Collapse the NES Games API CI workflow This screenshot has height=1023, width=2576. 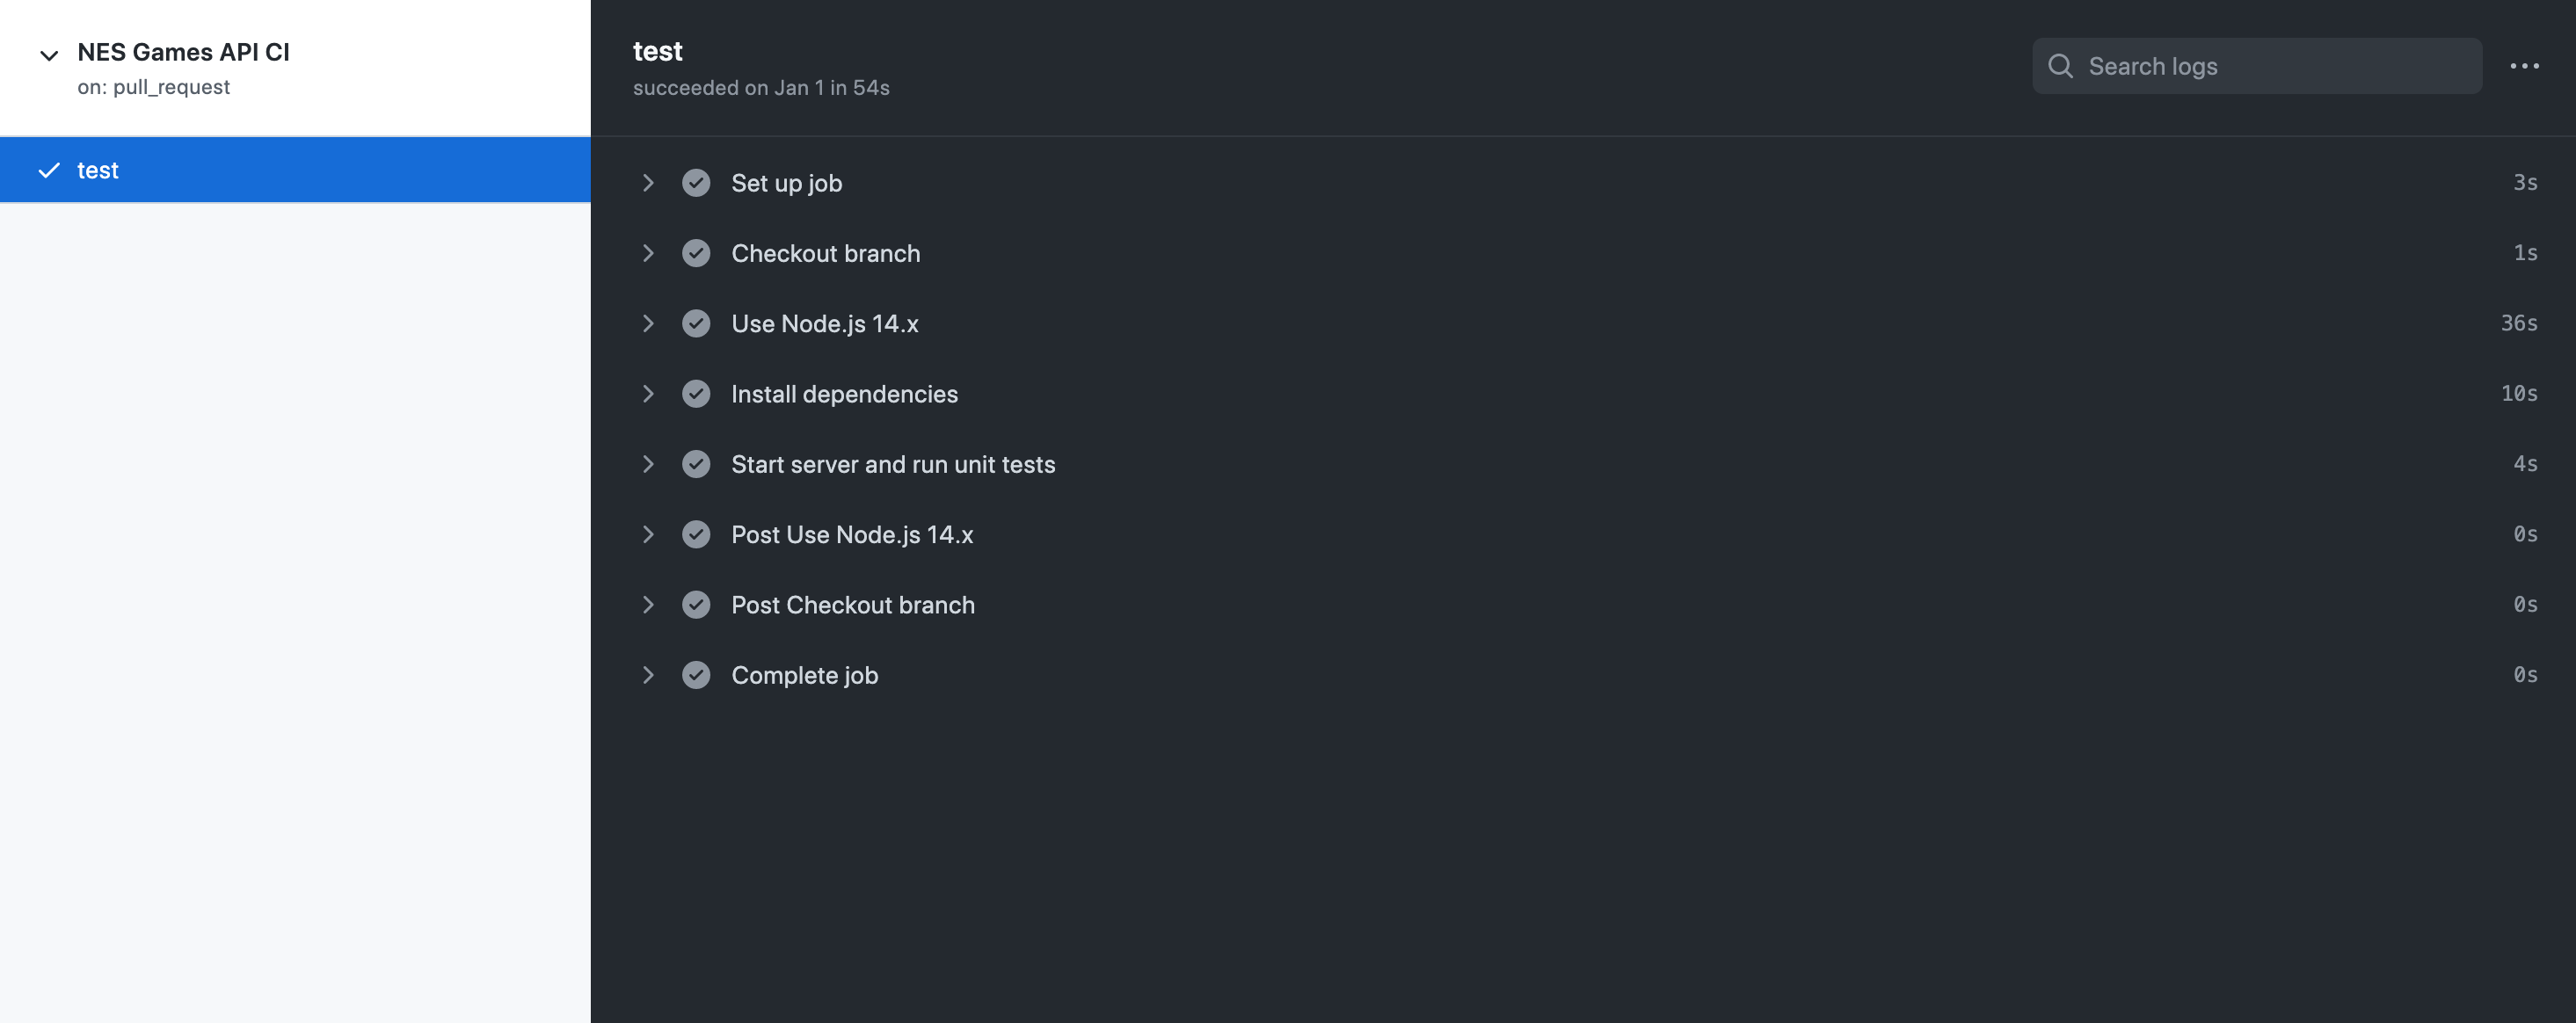coord(48,55)
